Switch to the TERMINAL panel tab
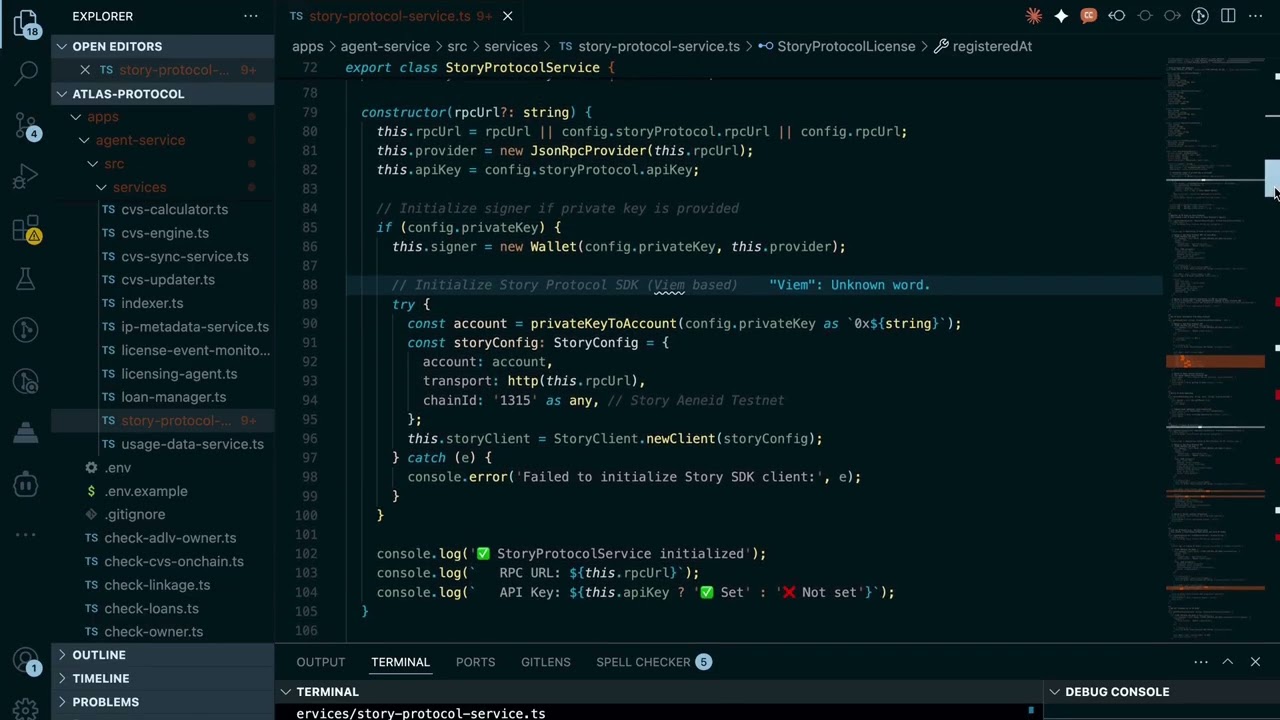 (400, 662)
